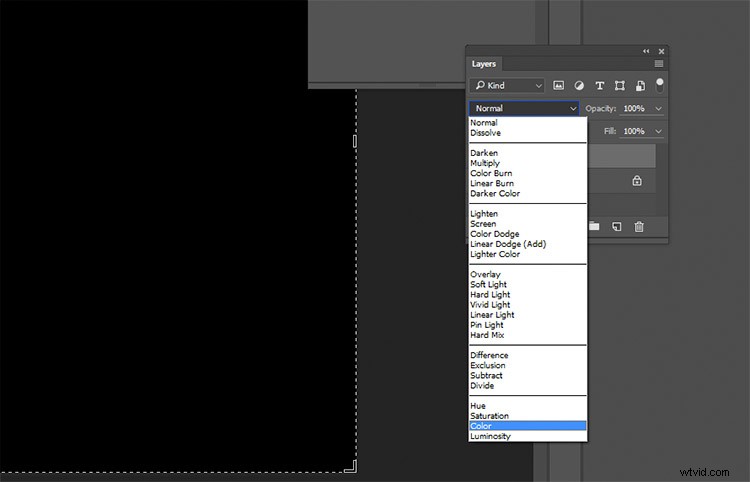The image size is (750, 482).
Task: Filter layers by pixel layer icon
Action: pos(558,86)
